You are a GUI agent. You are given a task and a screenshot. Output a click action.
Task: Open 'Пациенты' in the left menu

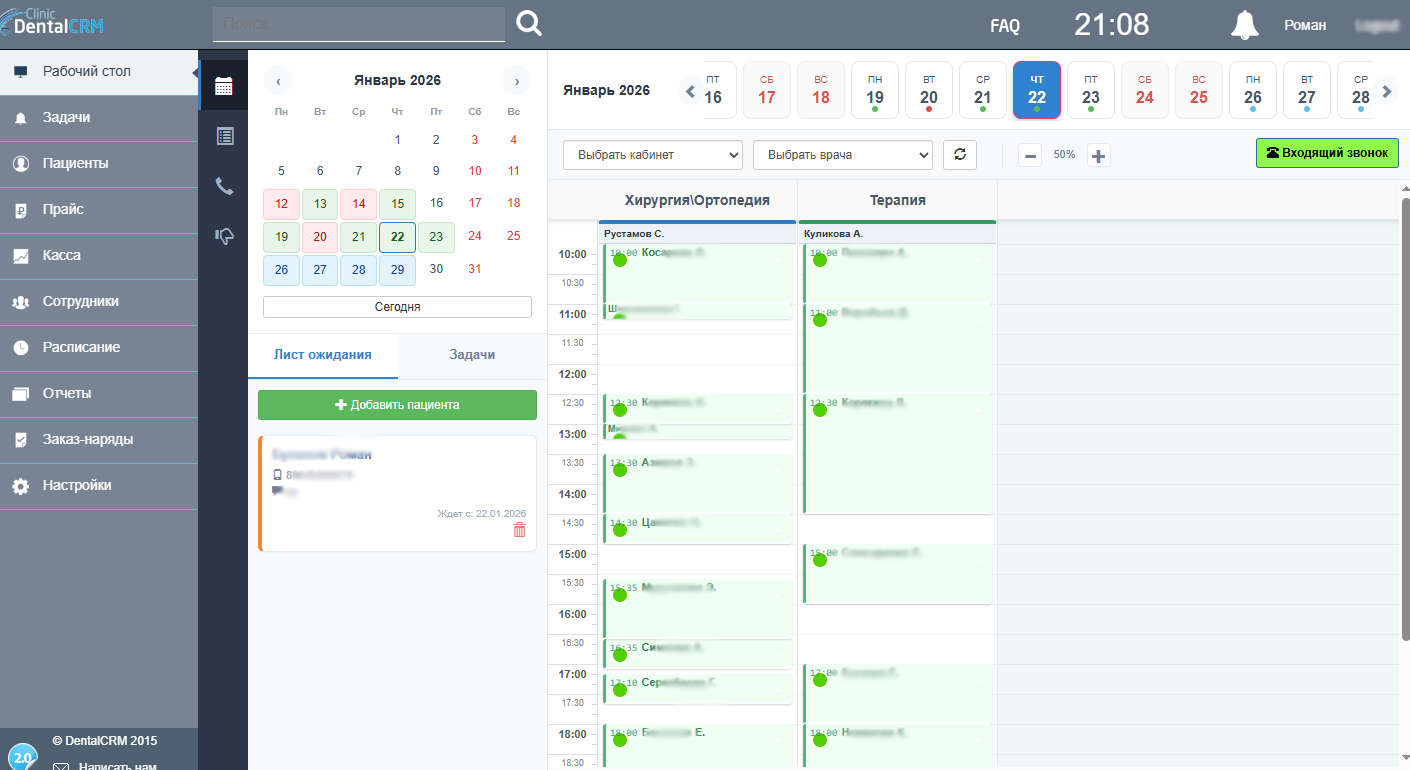[76, 163]
